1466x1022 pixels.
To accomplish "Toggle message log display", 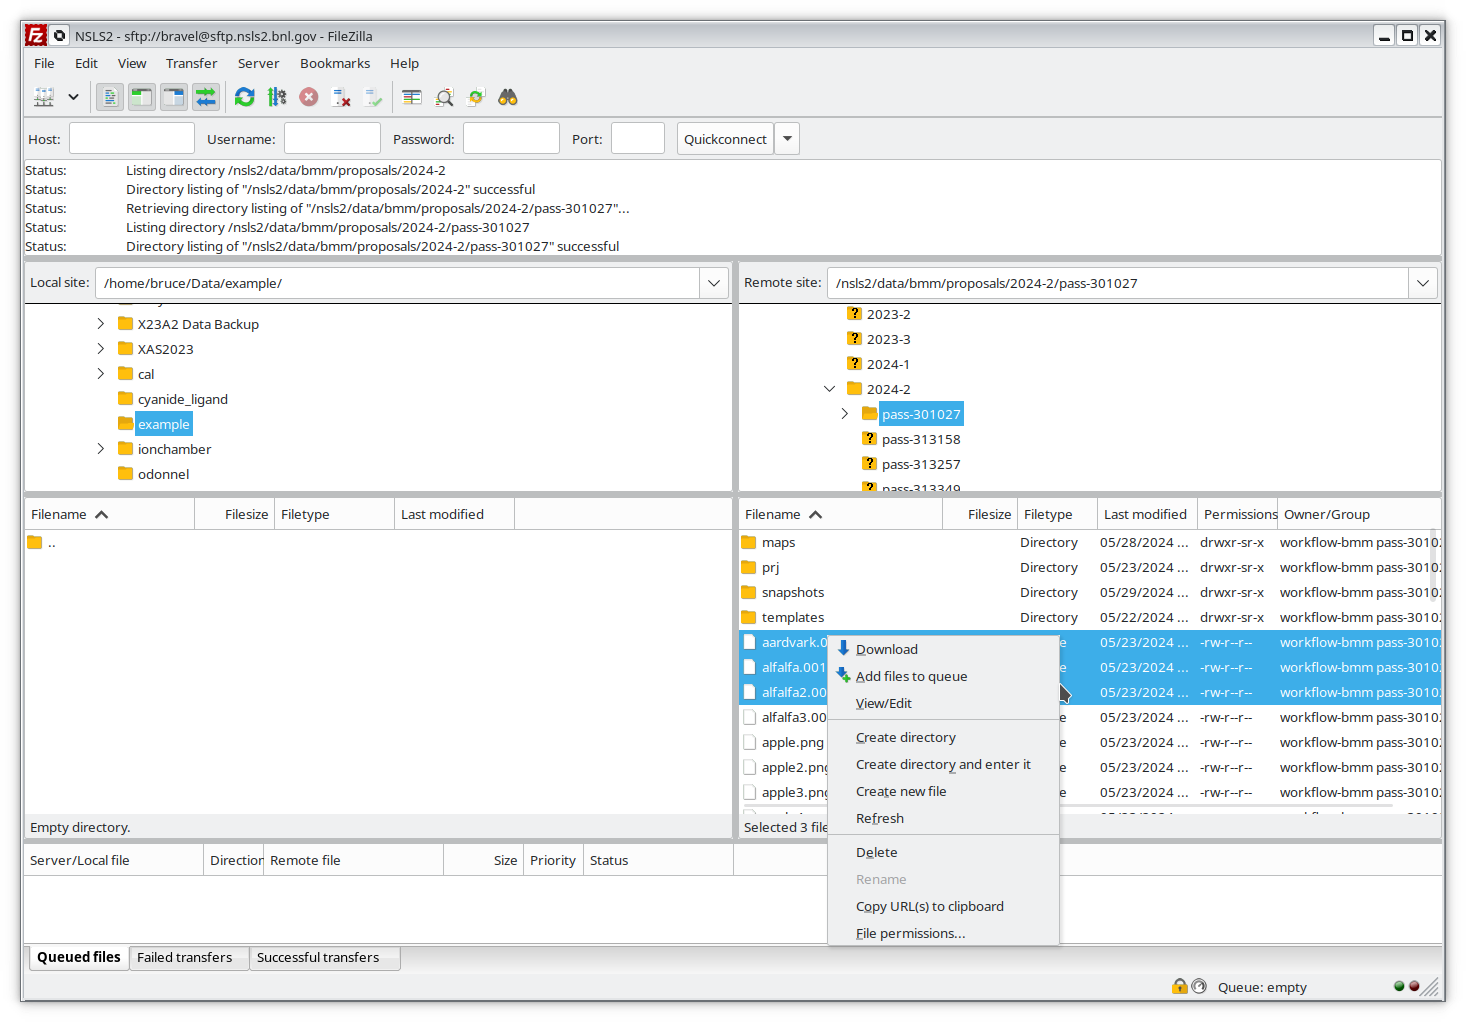I will coord(110,97).
